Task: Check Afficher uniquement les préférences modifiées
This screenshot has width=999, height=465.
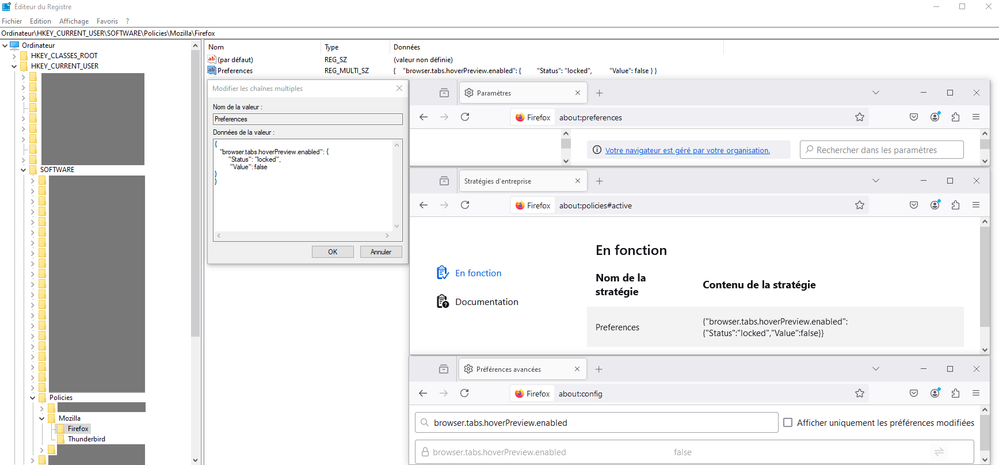Action: [x=787, y=422]
